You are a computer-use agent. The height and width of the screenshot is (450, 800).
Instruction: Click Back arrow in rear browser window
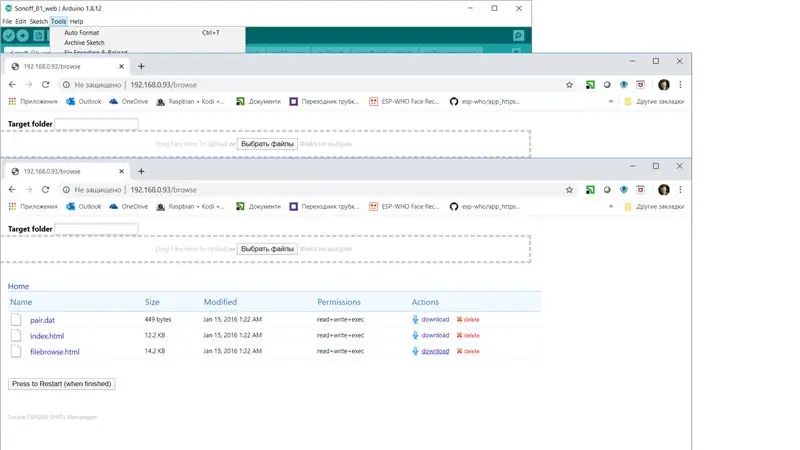(12, 85)
